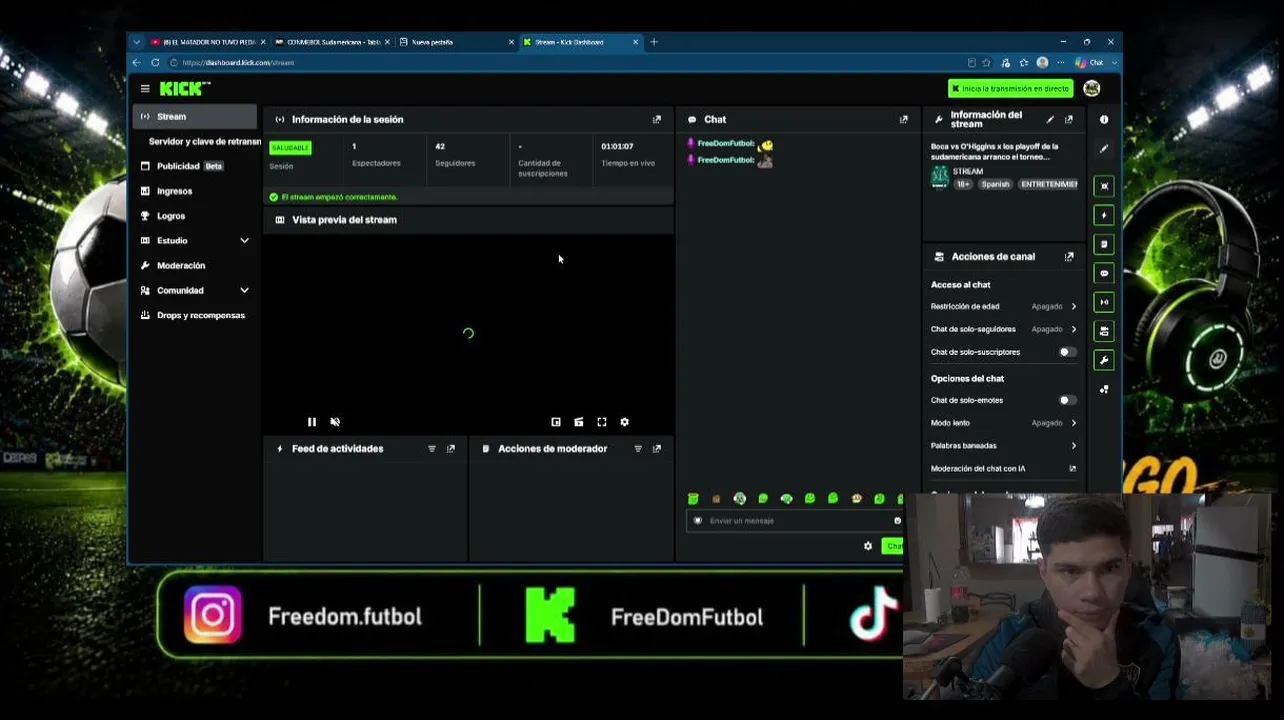1284x720 pixels.
Task: Open Drops y recompensas in the sidebar
Action: coord(195,316)
